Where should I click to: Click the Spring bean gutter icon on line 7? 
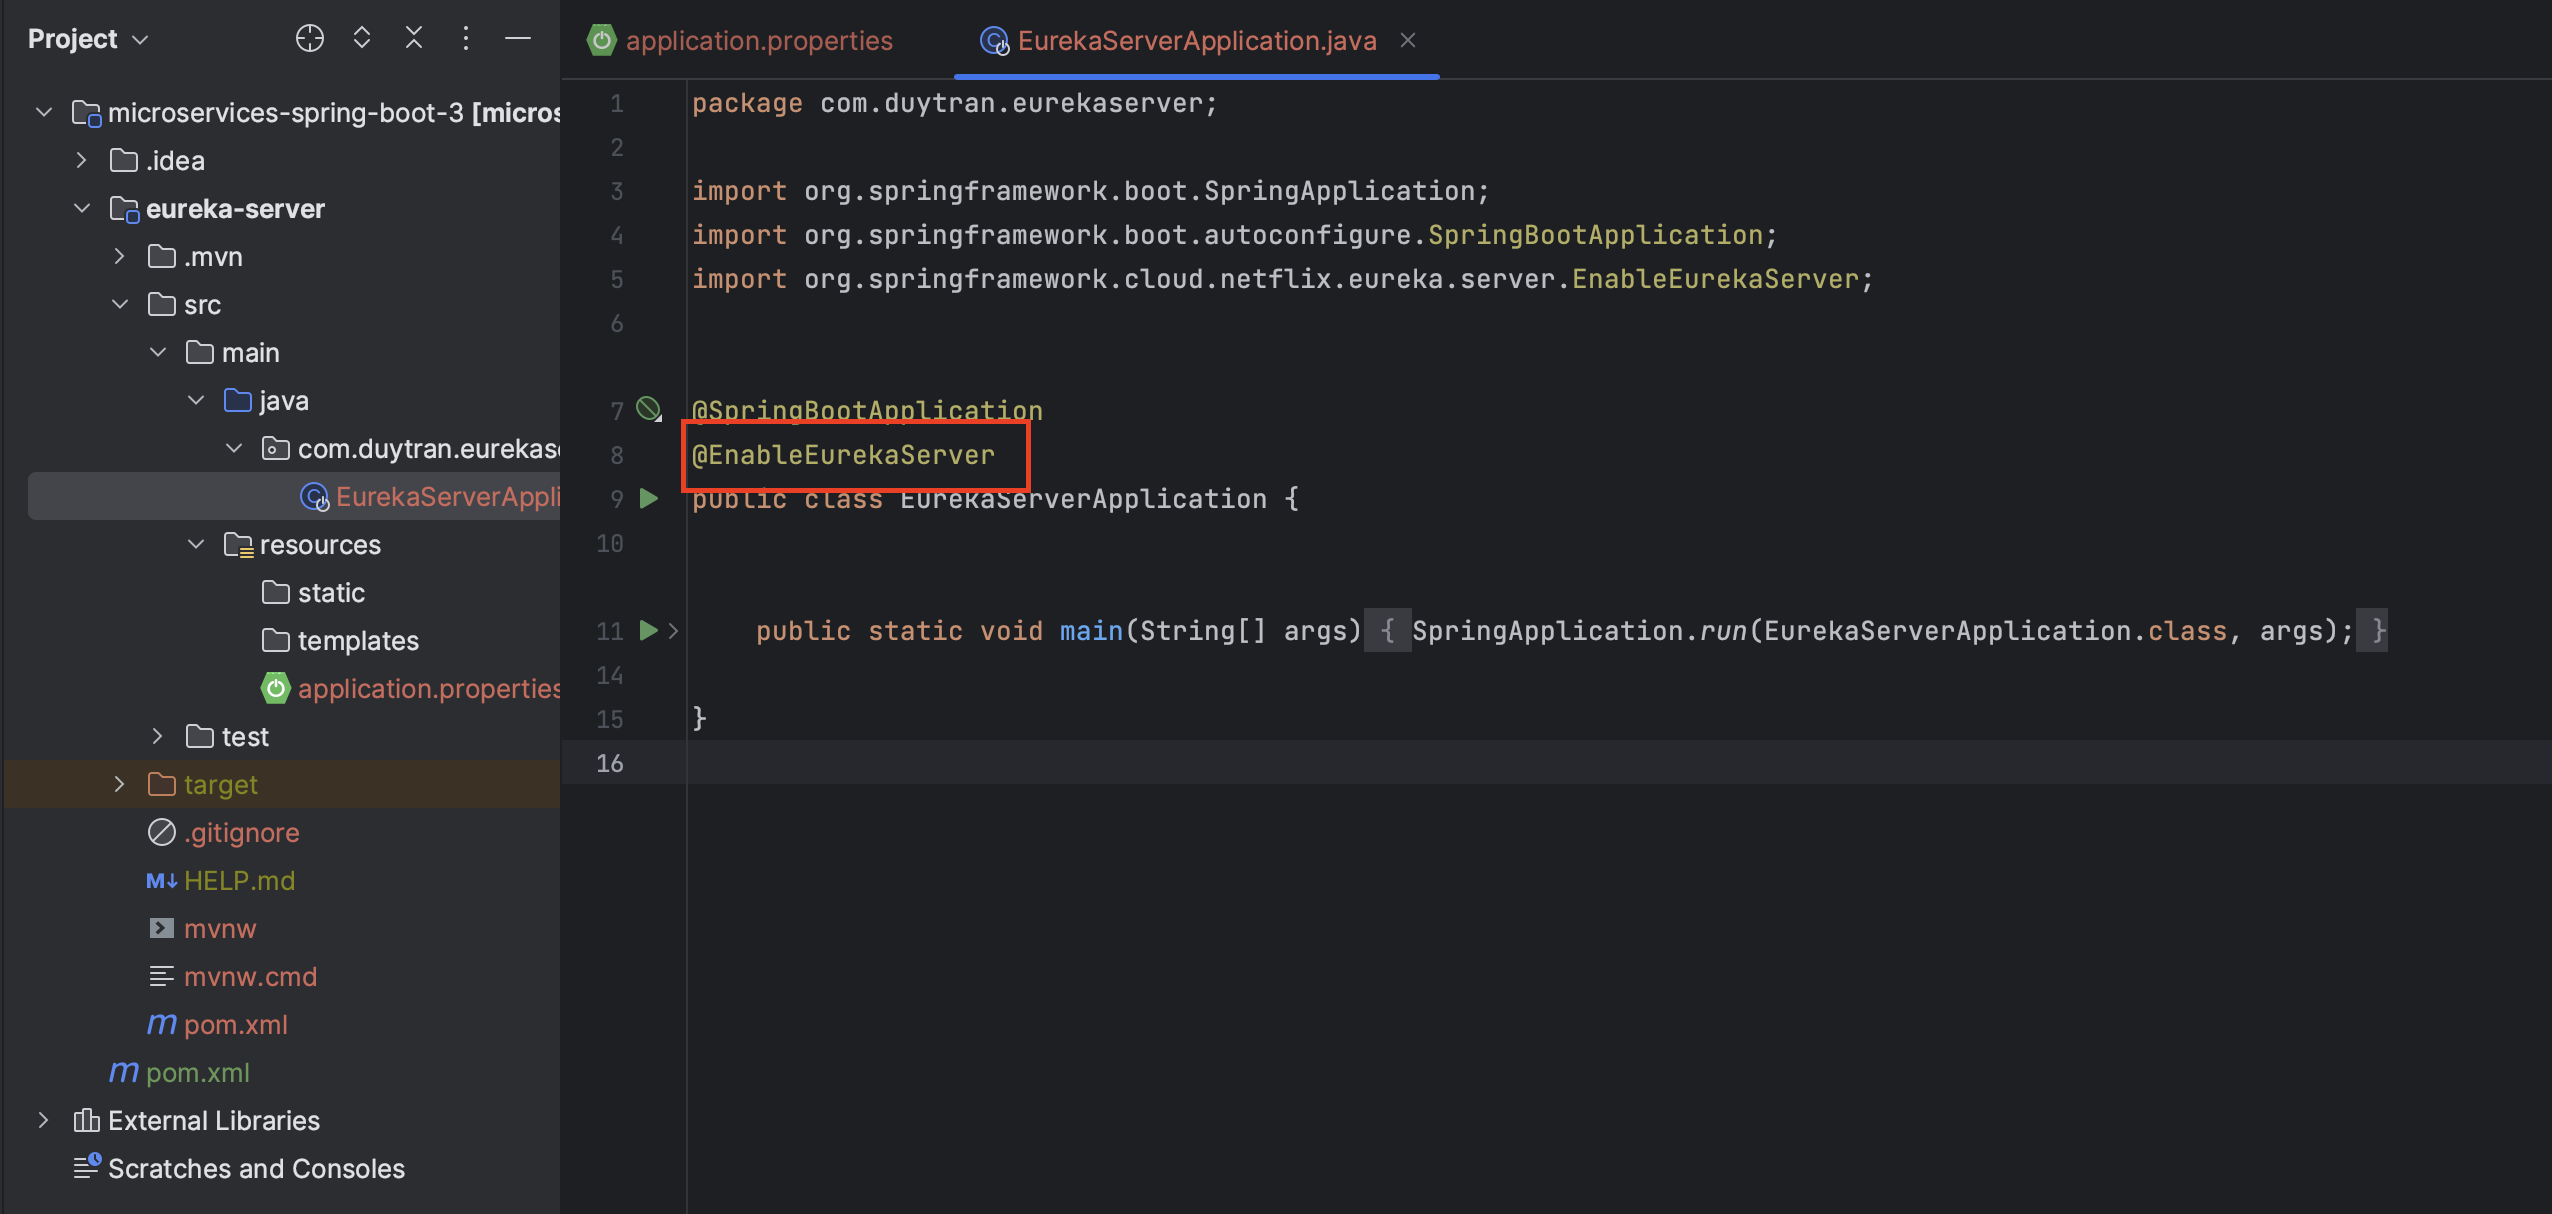(x=648, y=408)
